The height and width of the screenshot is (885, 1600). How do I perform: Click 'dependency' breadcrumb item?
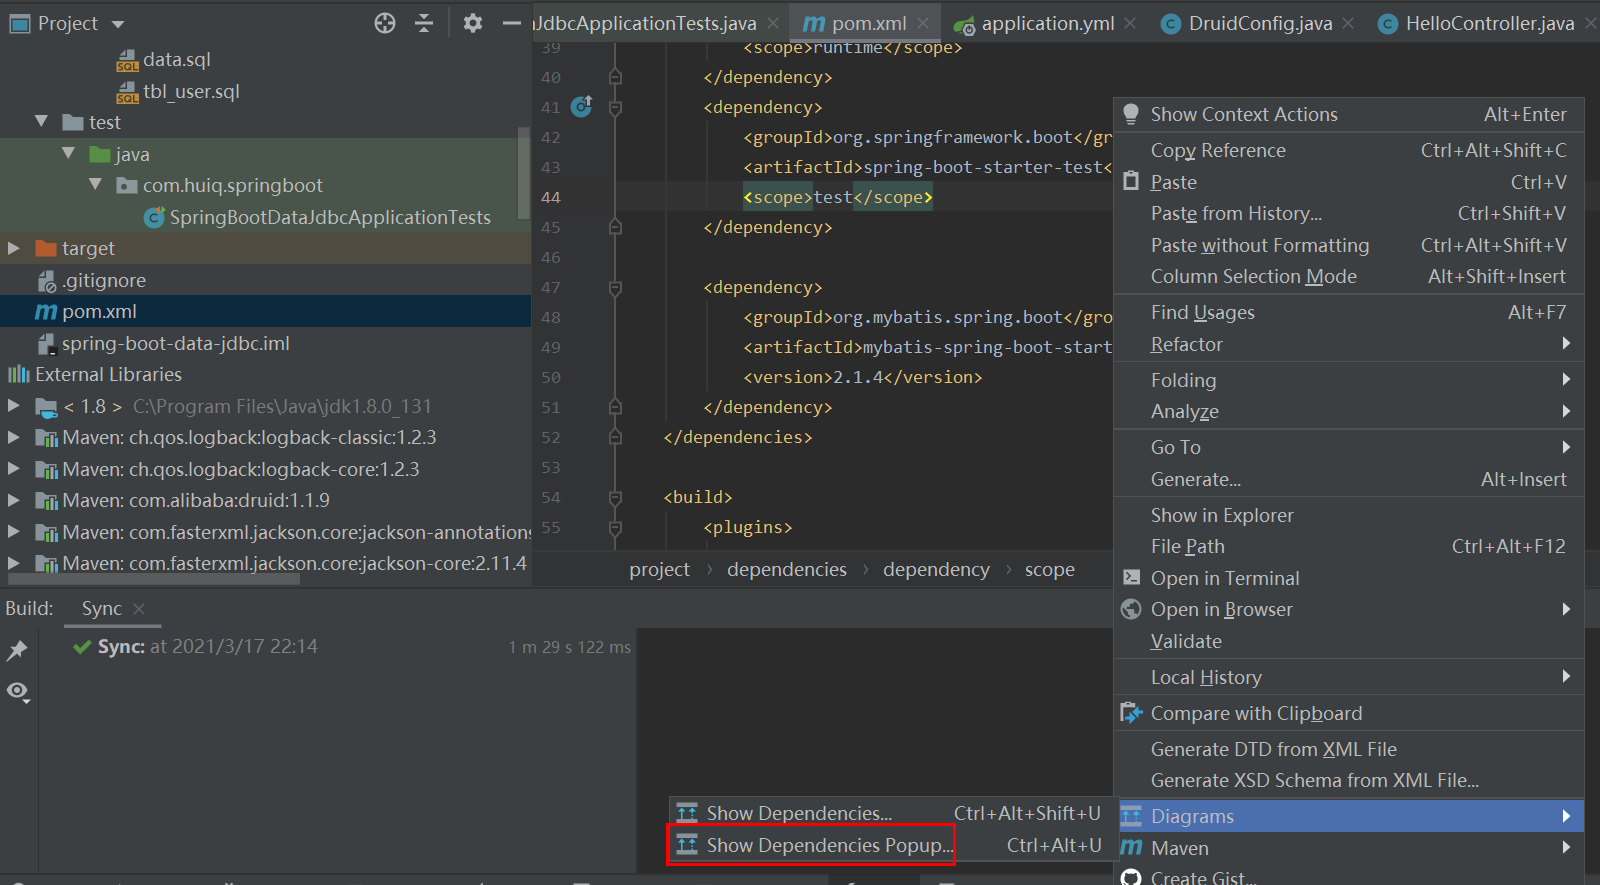point(936,569)
